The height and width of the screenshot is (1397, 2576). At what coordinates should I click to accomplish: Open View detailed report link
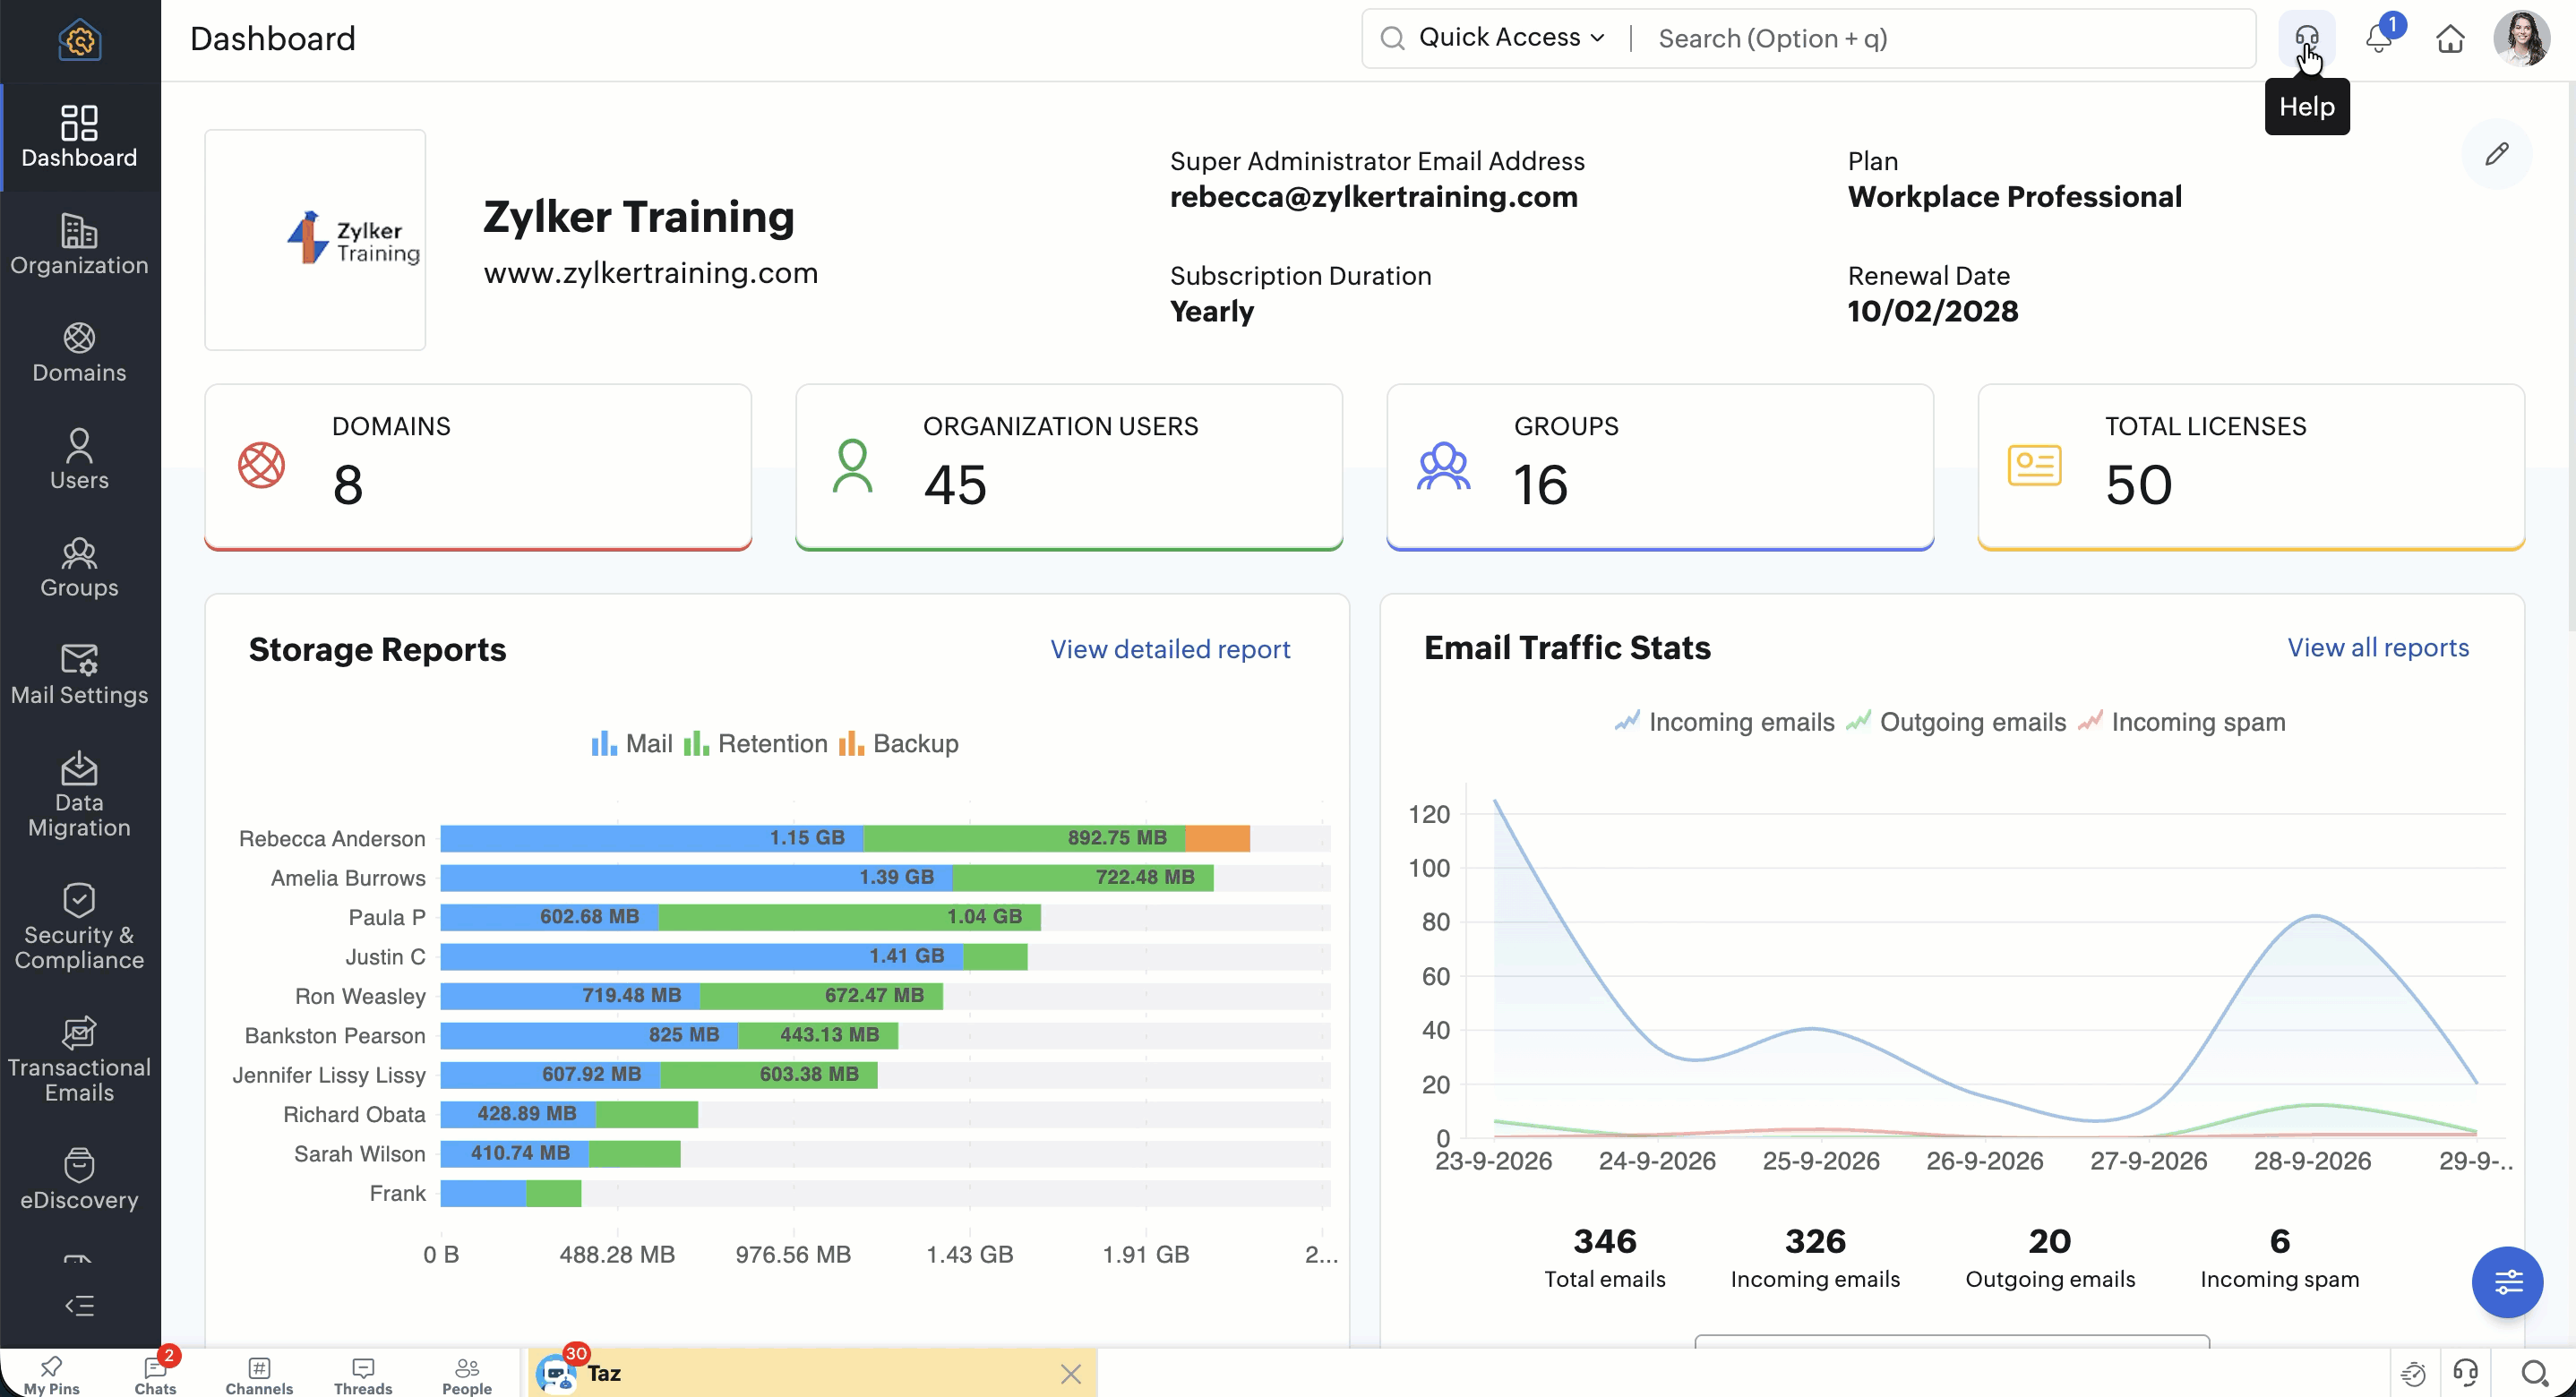1169,649
